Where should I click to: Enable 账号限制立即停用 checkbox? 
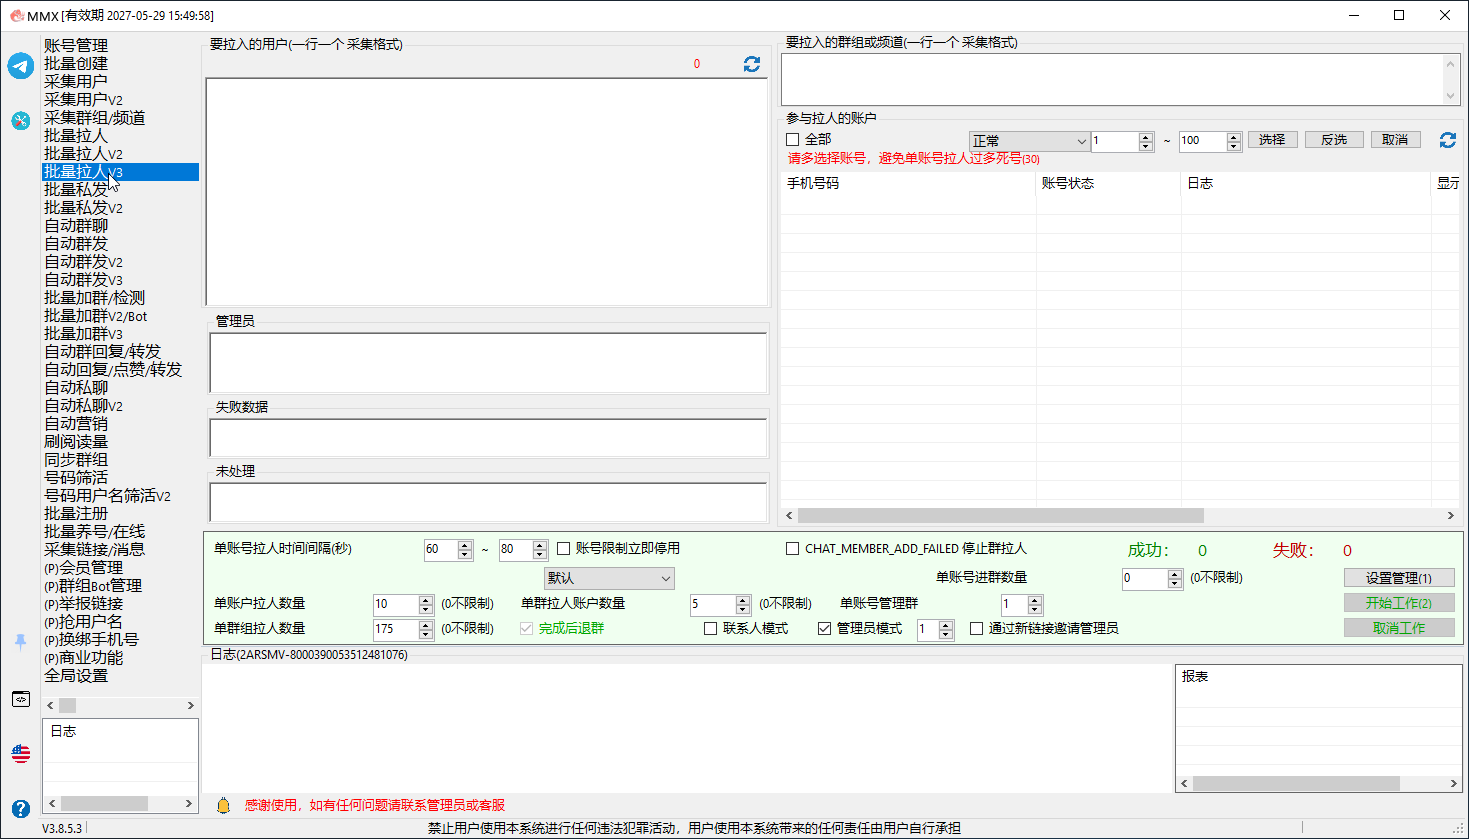(x=564, y=549)
